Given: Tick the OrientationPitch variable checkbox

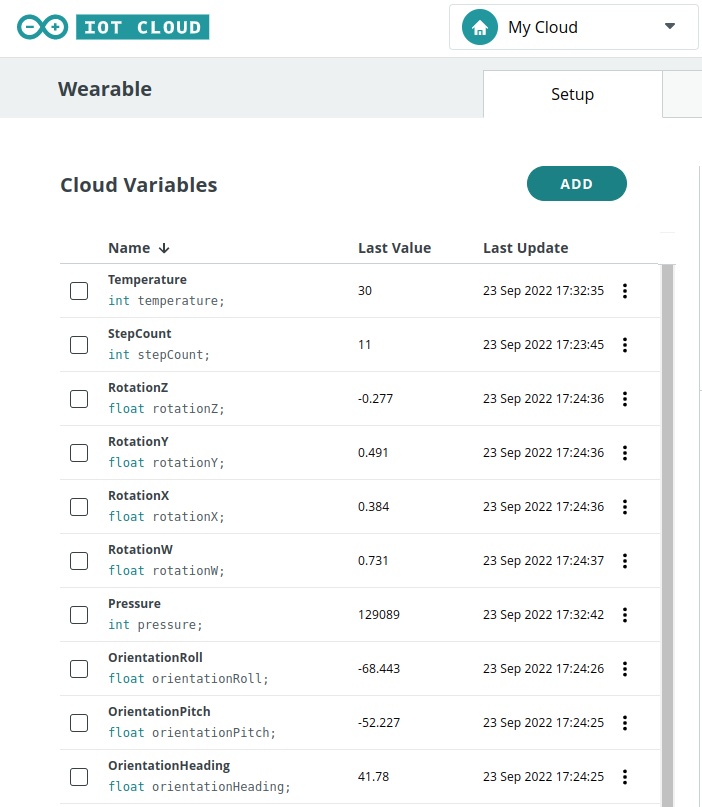Looking at the screenshot, I should point(79,723).
